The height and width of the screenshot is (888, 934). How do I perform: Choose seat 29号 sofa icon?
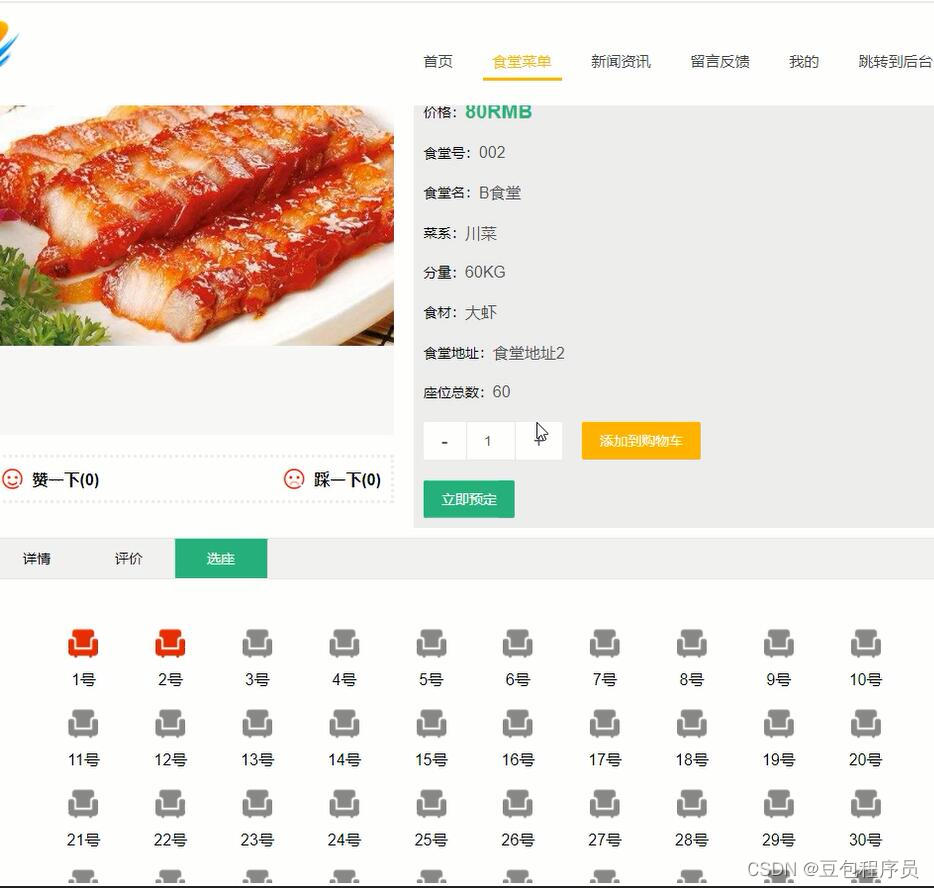(779, 803)
